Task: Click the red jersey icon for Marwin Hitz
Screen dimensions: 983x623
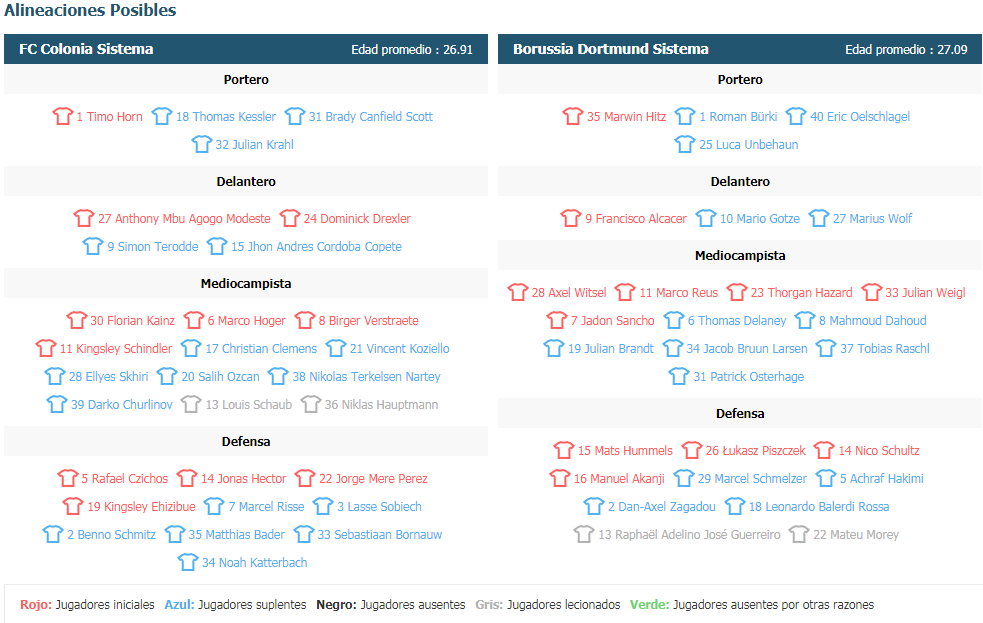Action: tap(573, 116)
